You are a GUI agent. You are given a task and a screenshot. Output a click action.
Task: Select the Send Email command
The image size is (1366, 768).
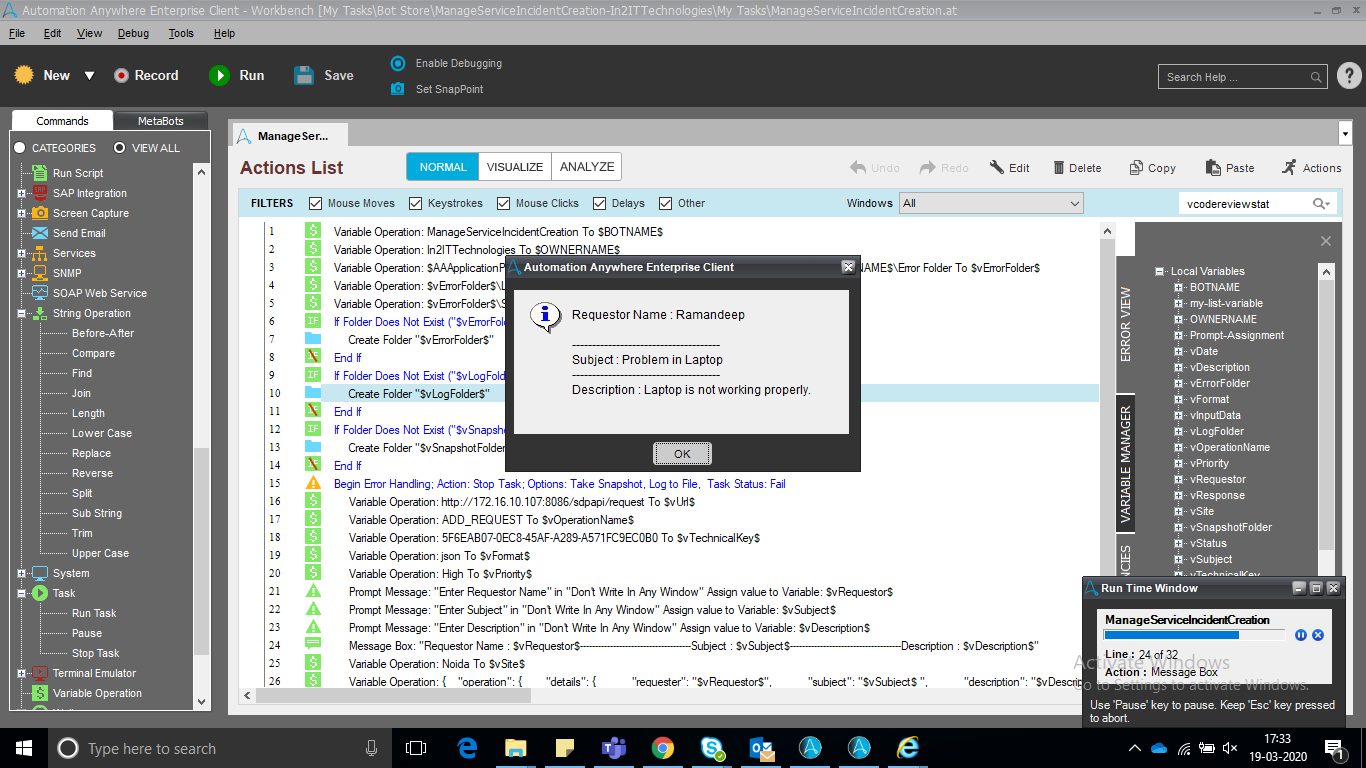pyautogui.click(x=79, y=233)
